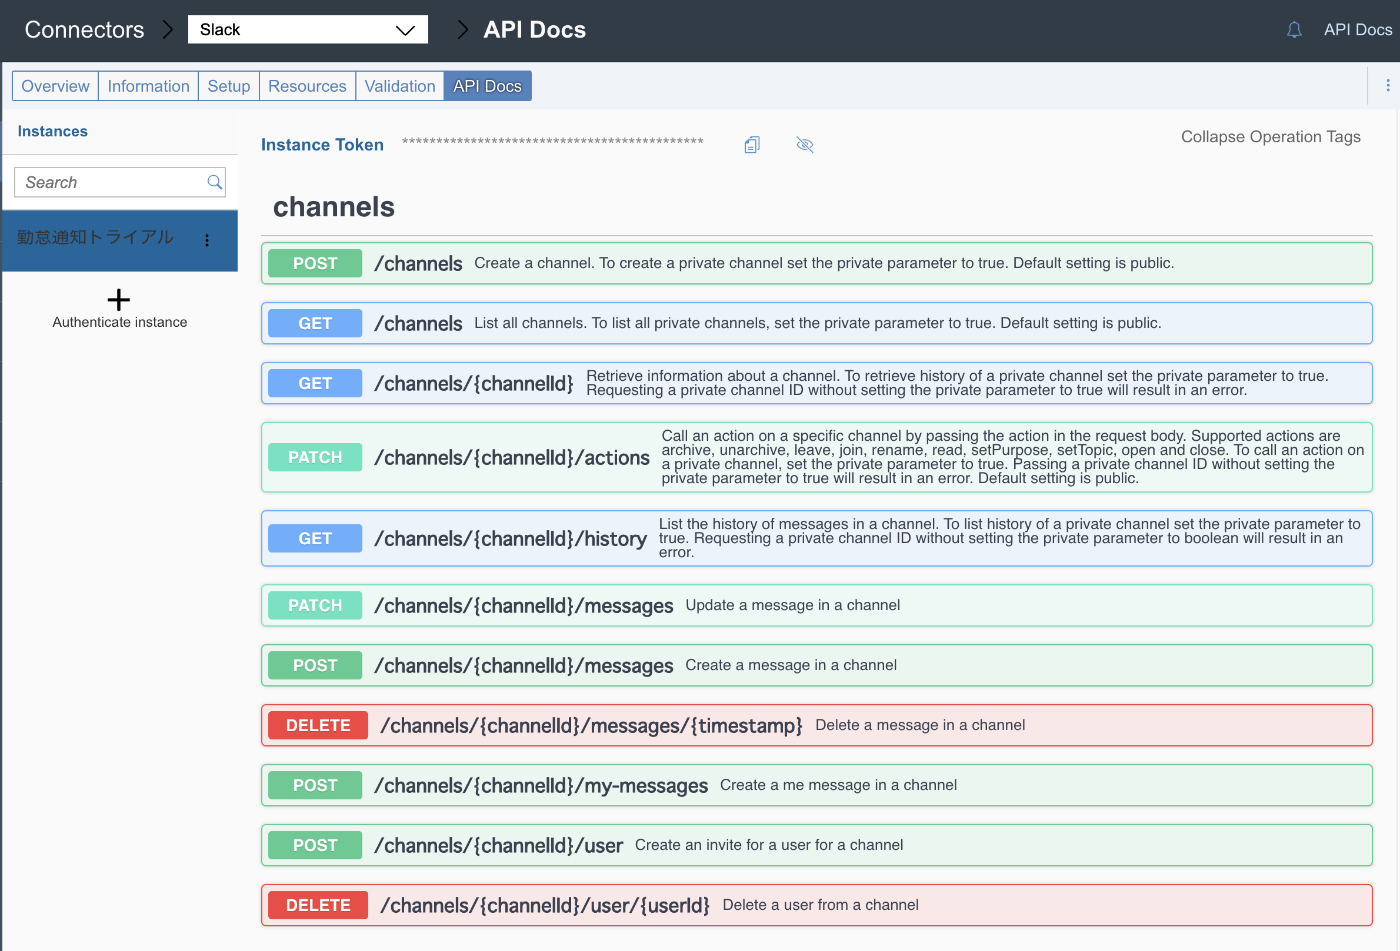Open the Resources tab
The image size is (1400, 951).
[307, 86]
